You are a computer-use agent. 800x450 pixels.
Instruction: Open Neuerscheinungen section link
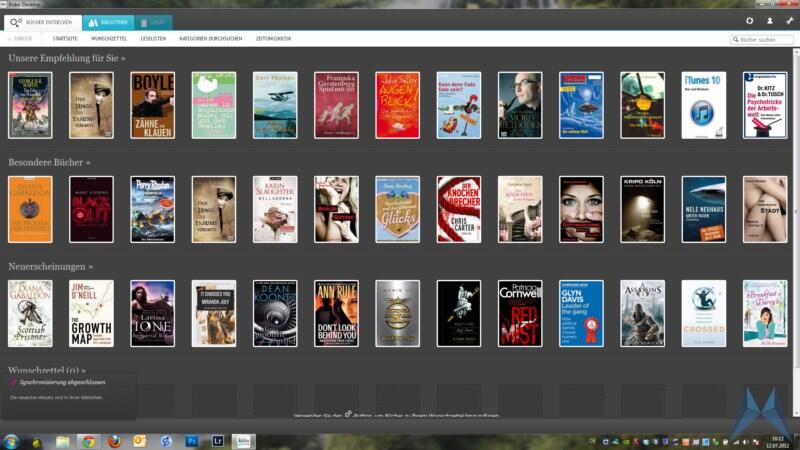pyautogui.click(x=51, y=266)
